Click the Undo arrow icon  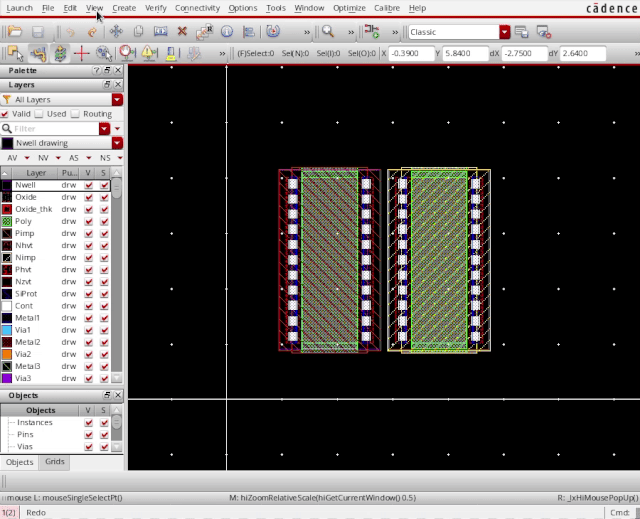[70, 32]
